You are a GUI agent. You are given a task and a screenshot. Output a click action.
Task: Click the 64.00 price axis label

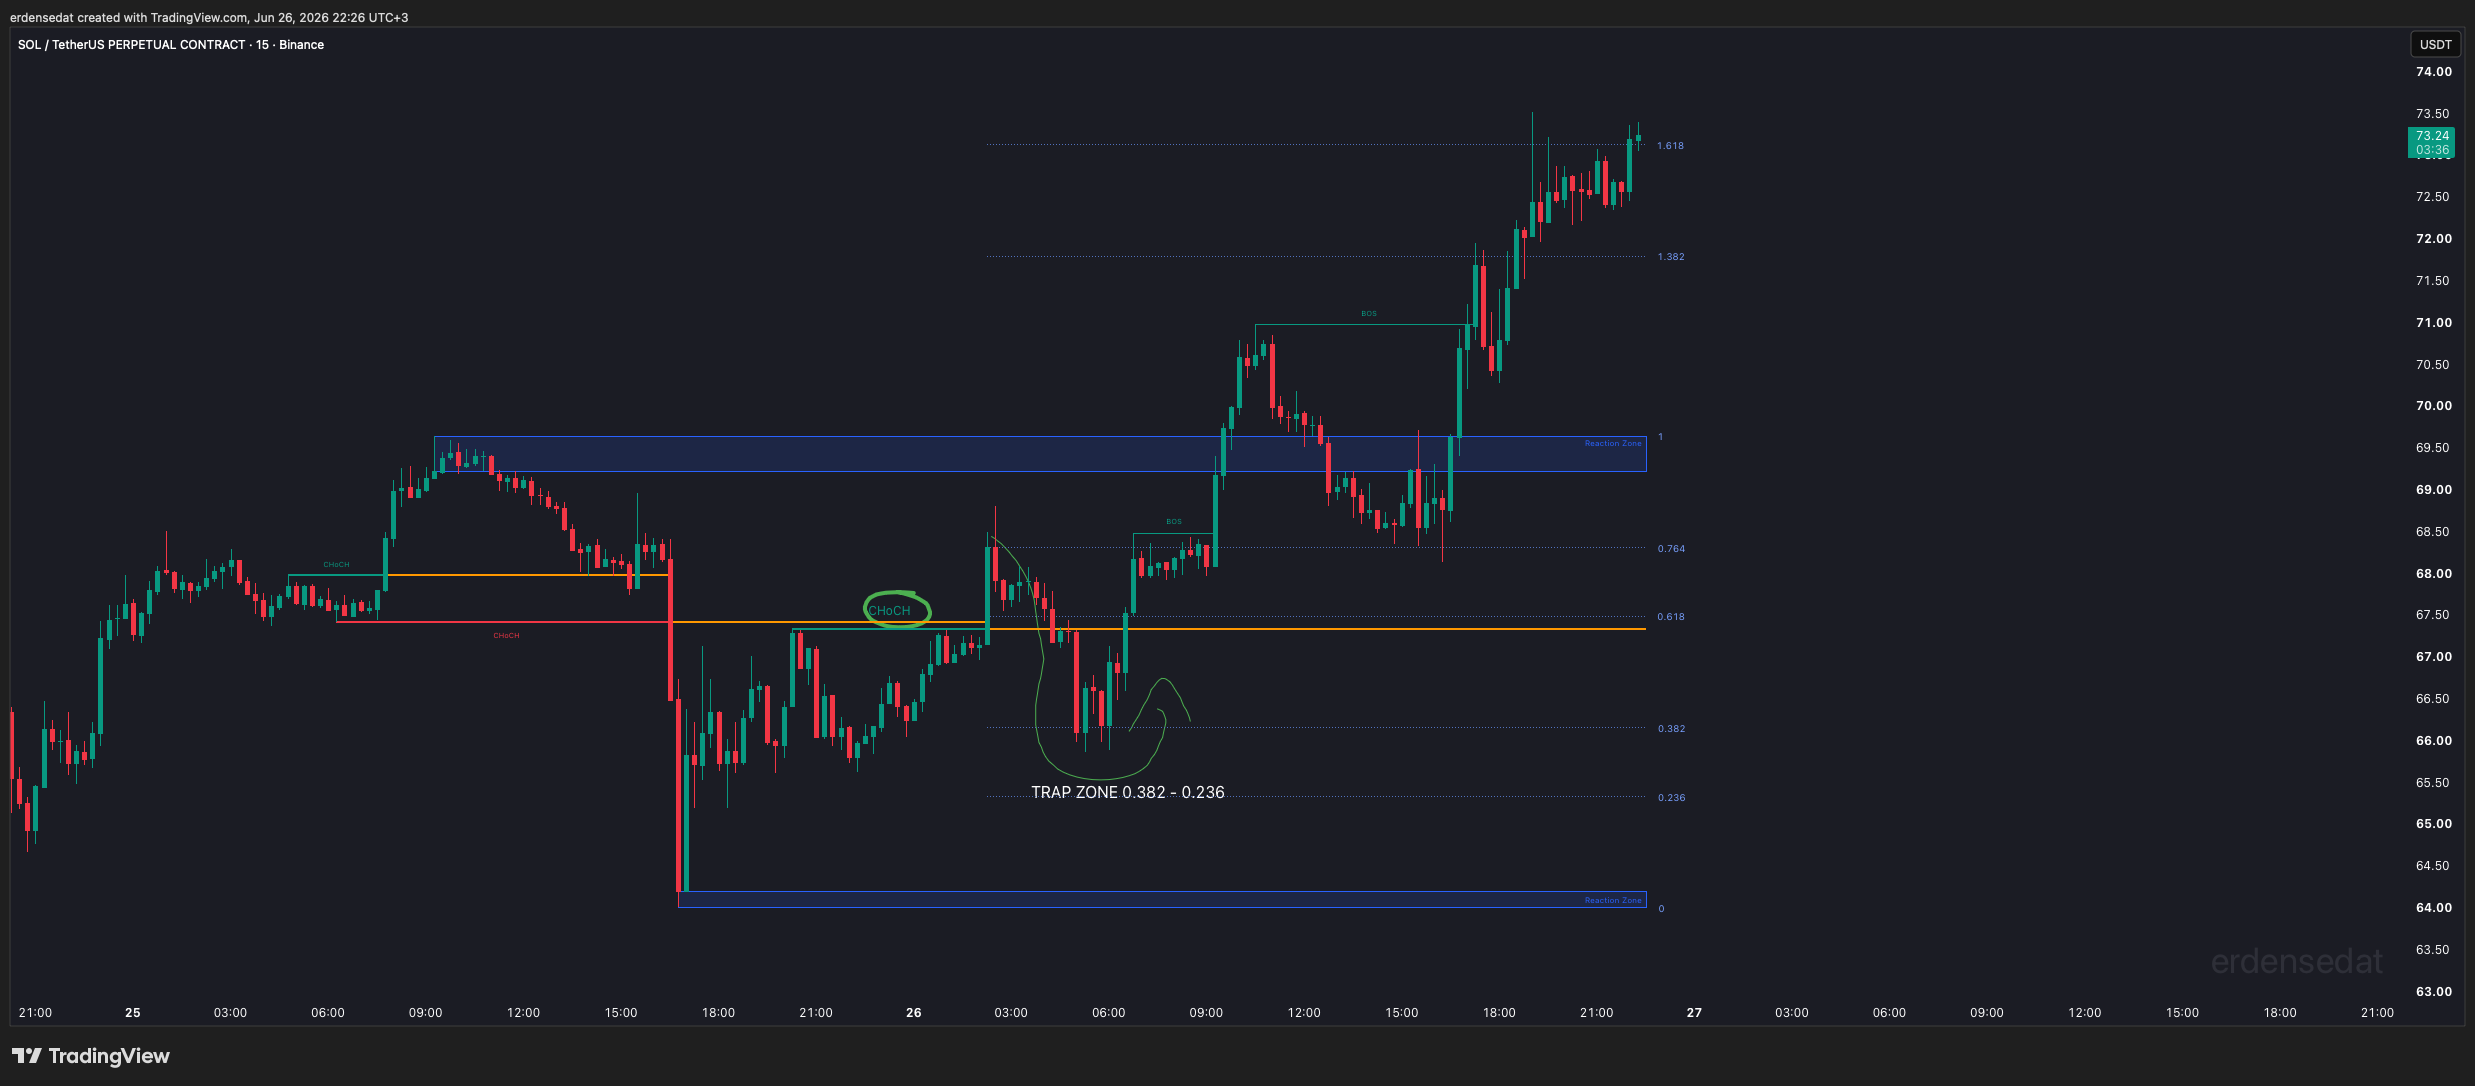[2433, 908]
